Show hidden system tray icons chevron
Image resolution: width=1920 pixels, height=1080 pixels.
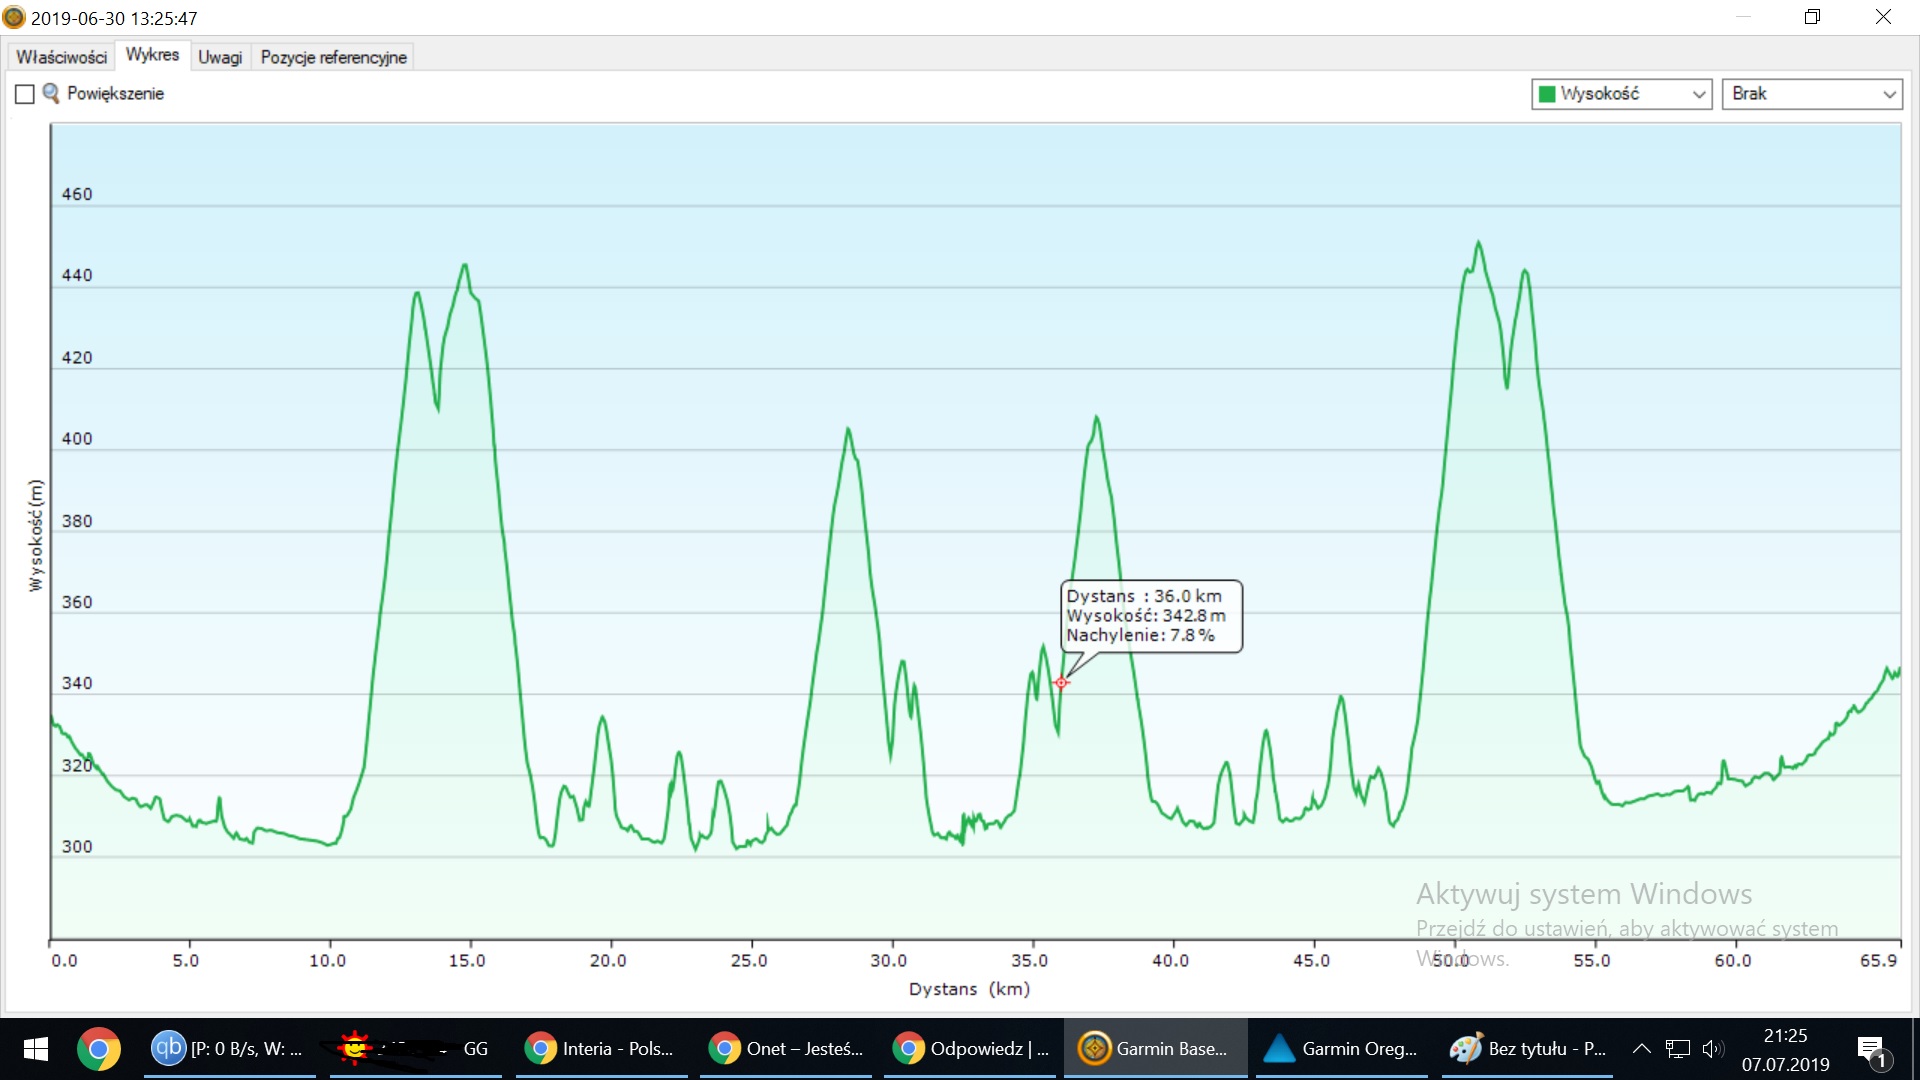1641,1048
